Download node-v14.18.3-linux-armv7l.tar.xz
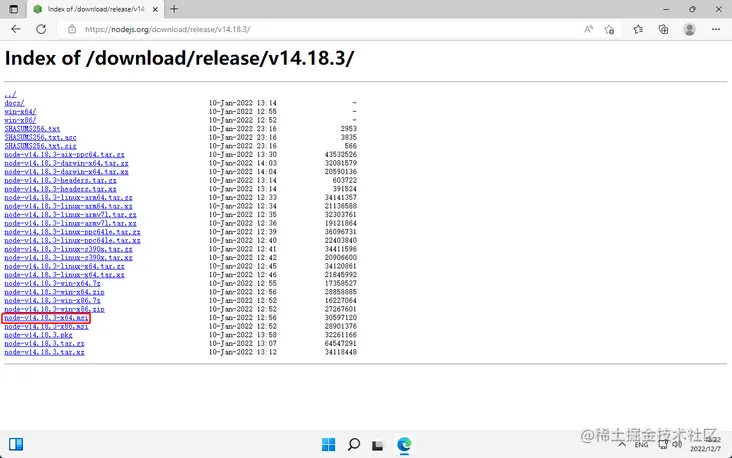The image size is (732, 458). coord(70,223)
